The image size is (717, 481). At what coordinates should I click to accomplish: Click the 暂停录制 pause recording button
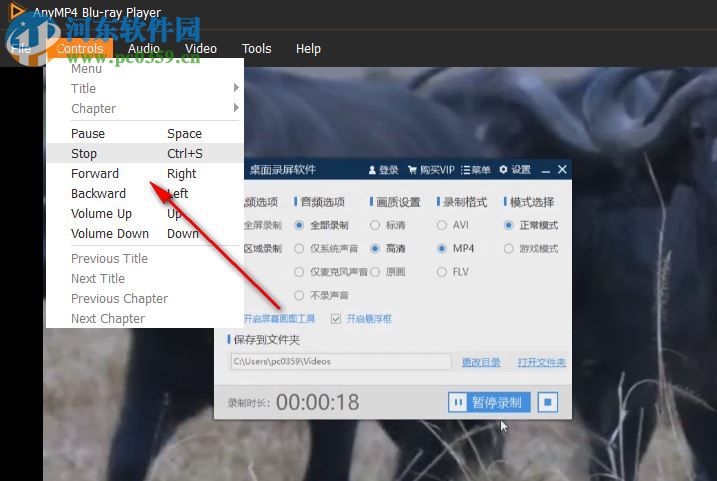pyautogui.click(x=489, y=402)
